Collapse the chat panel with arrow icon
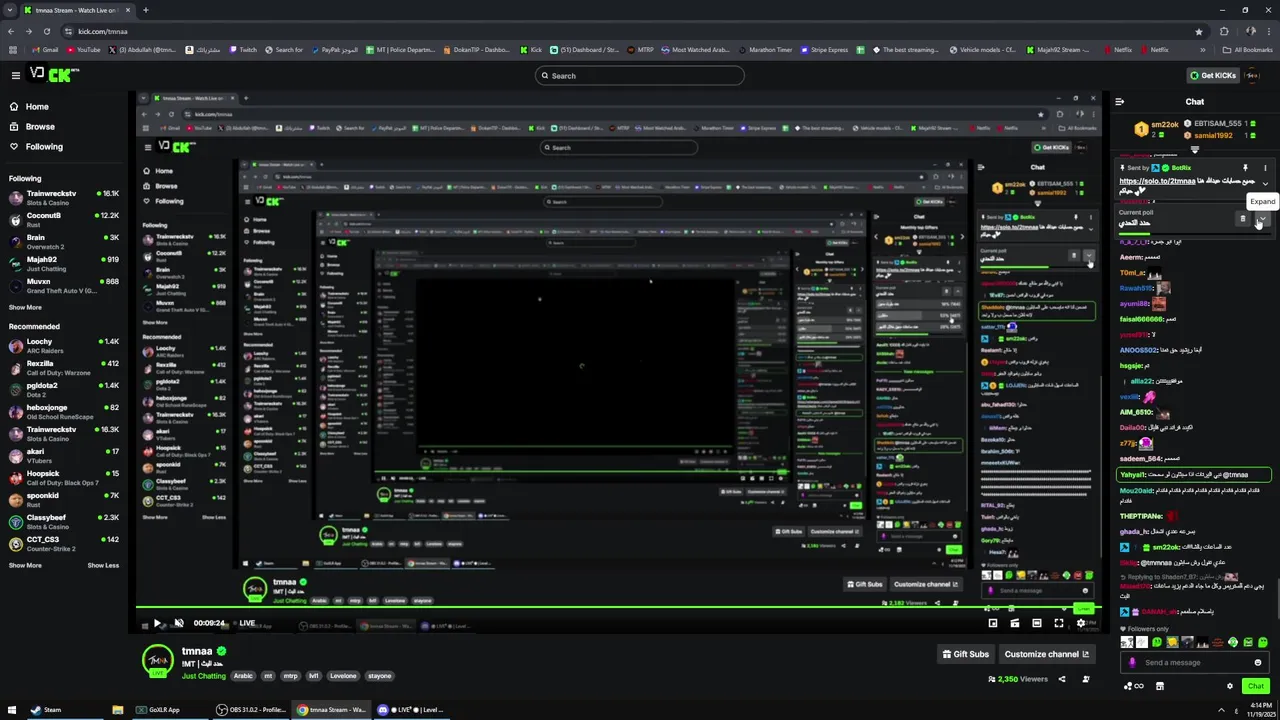 [x=1119, y=101]
